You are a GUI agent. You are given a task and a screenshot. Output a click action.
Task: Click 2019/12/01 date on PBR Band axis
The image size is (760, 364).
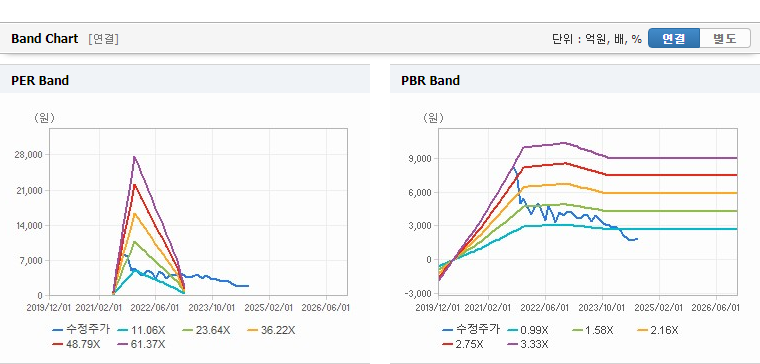point(439,308)
